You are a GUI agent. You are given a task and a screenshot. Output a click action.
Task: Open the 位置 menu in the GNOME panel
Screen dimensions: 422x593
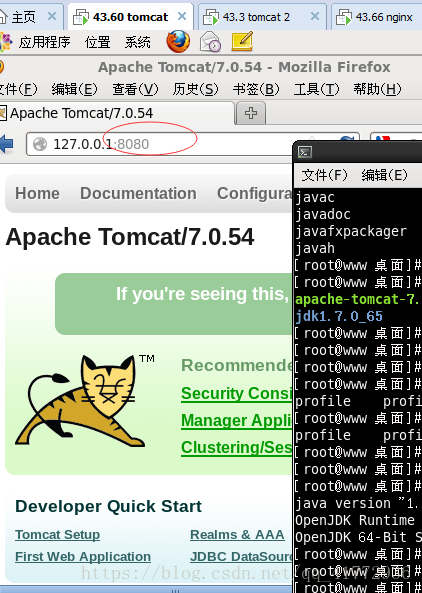click(98, 42)
